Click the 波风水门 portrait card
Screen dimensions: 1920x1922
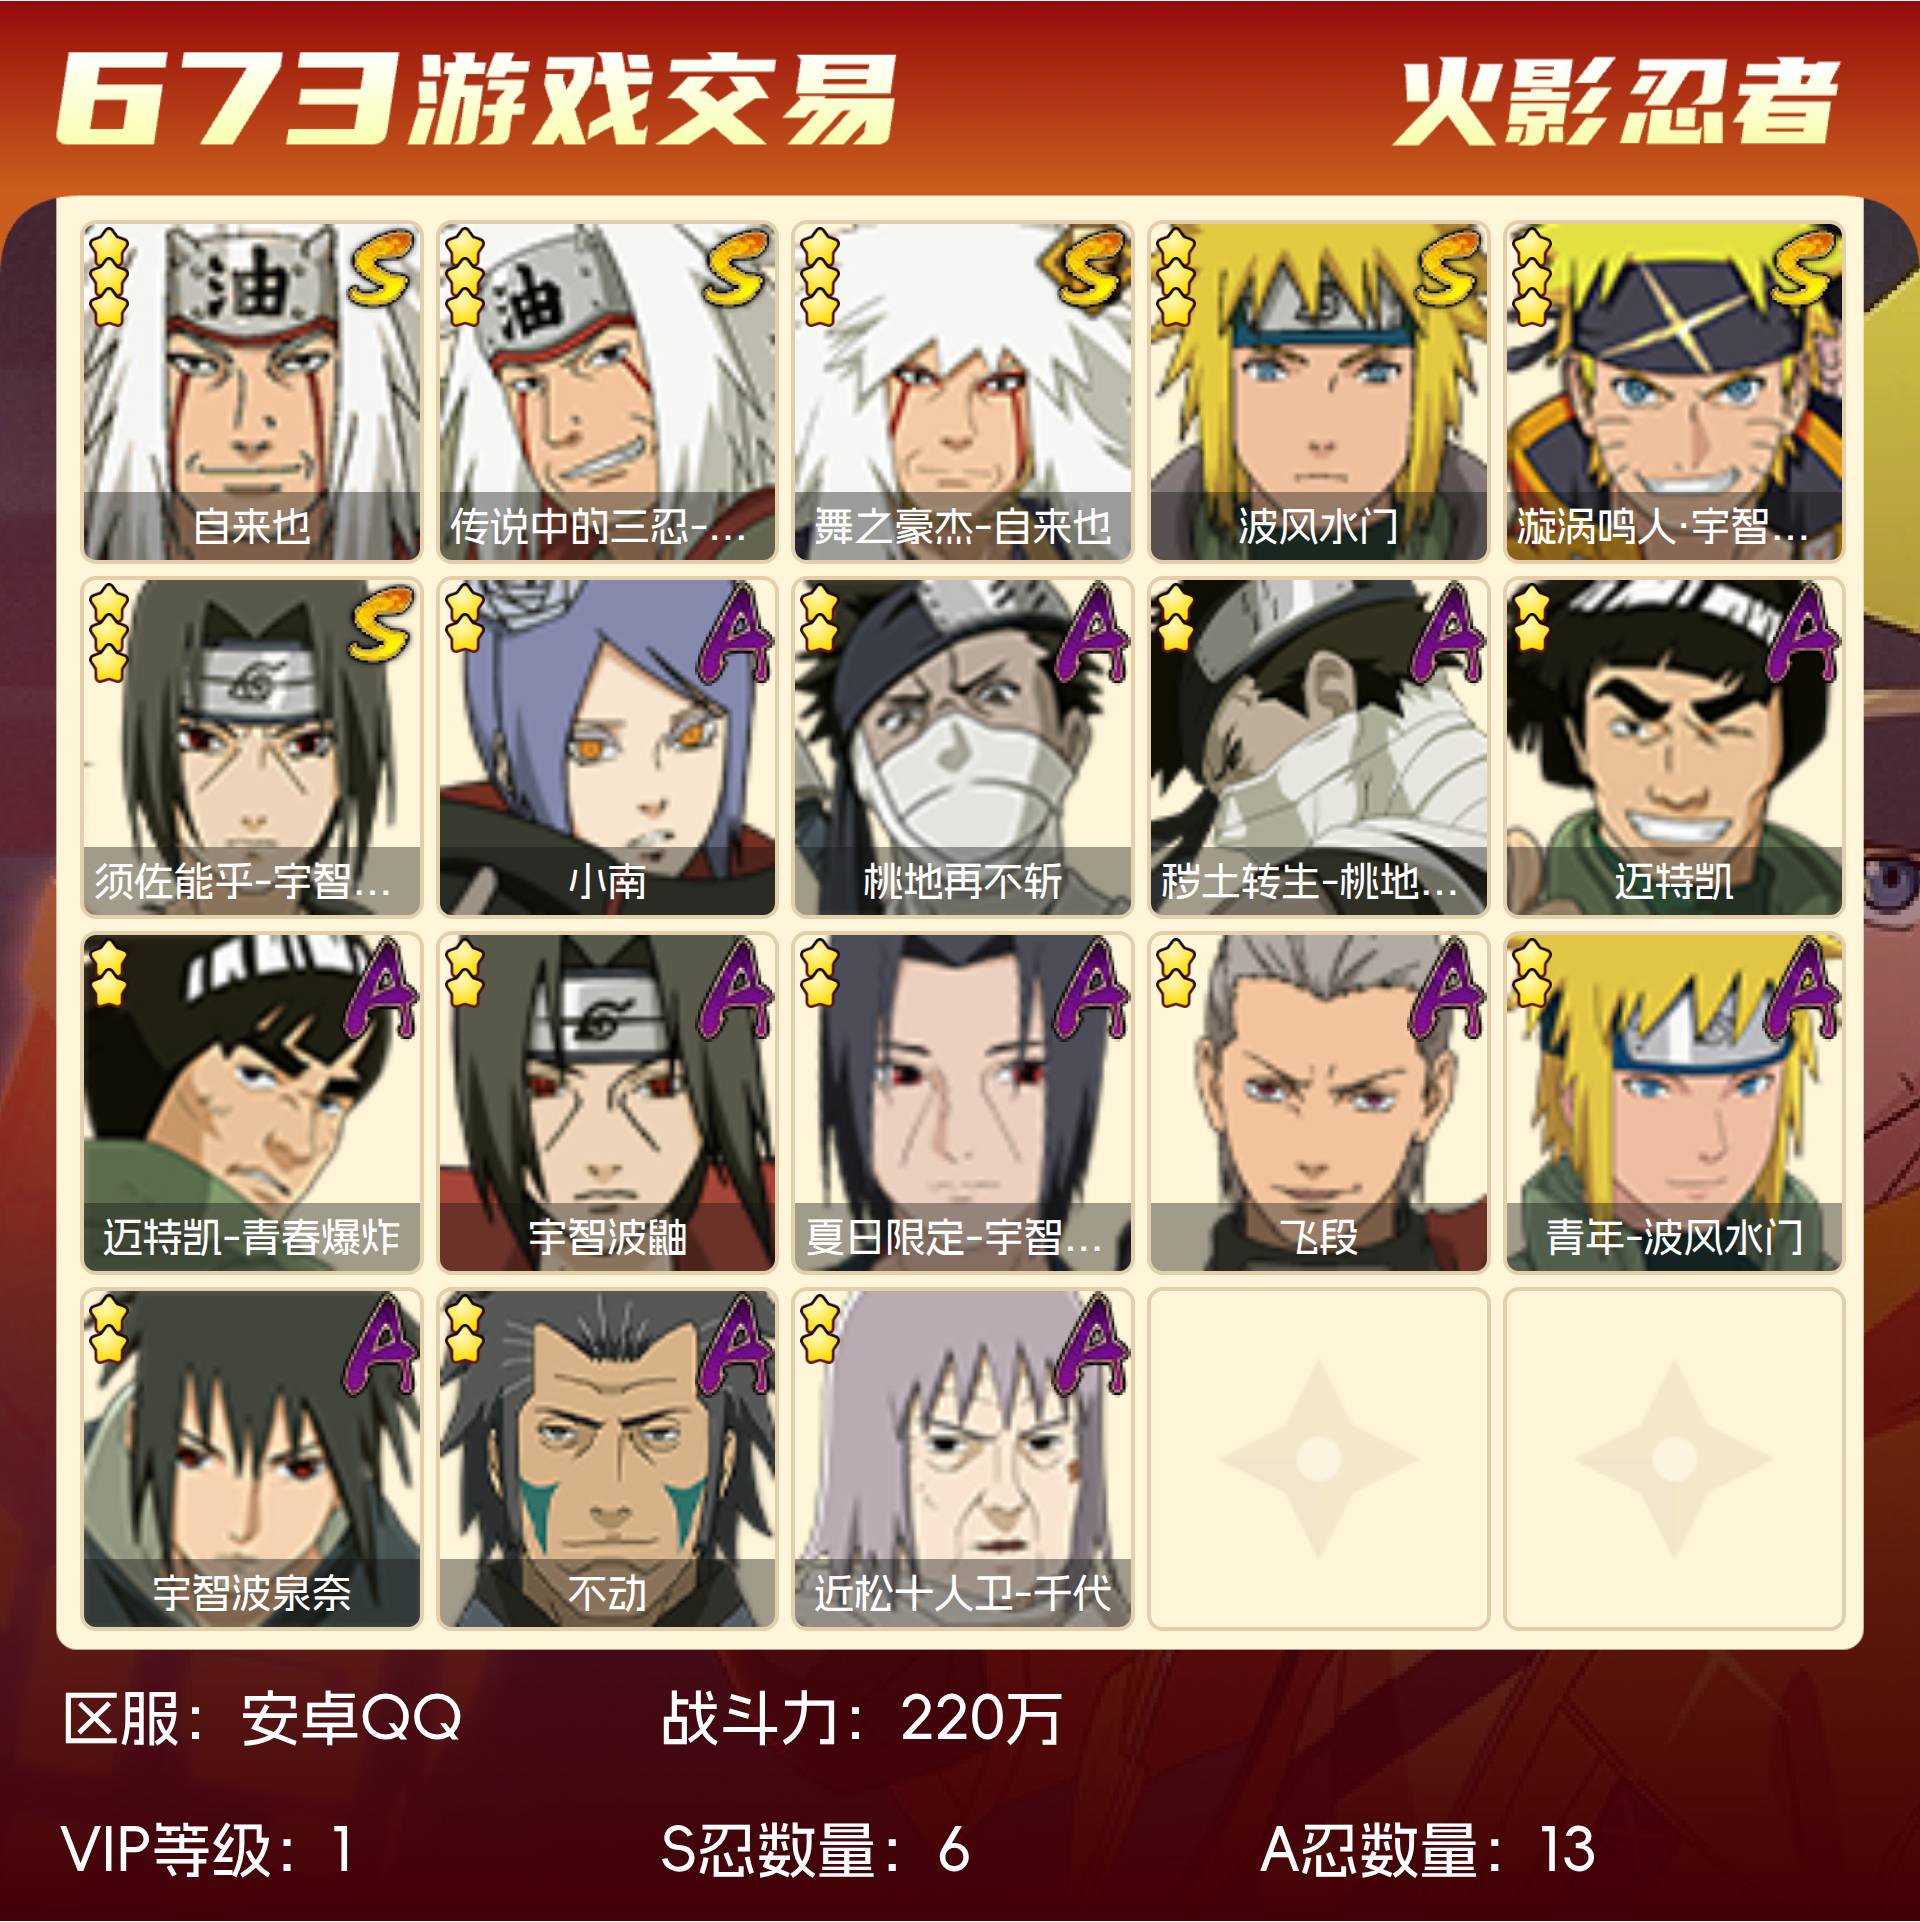1319,392
